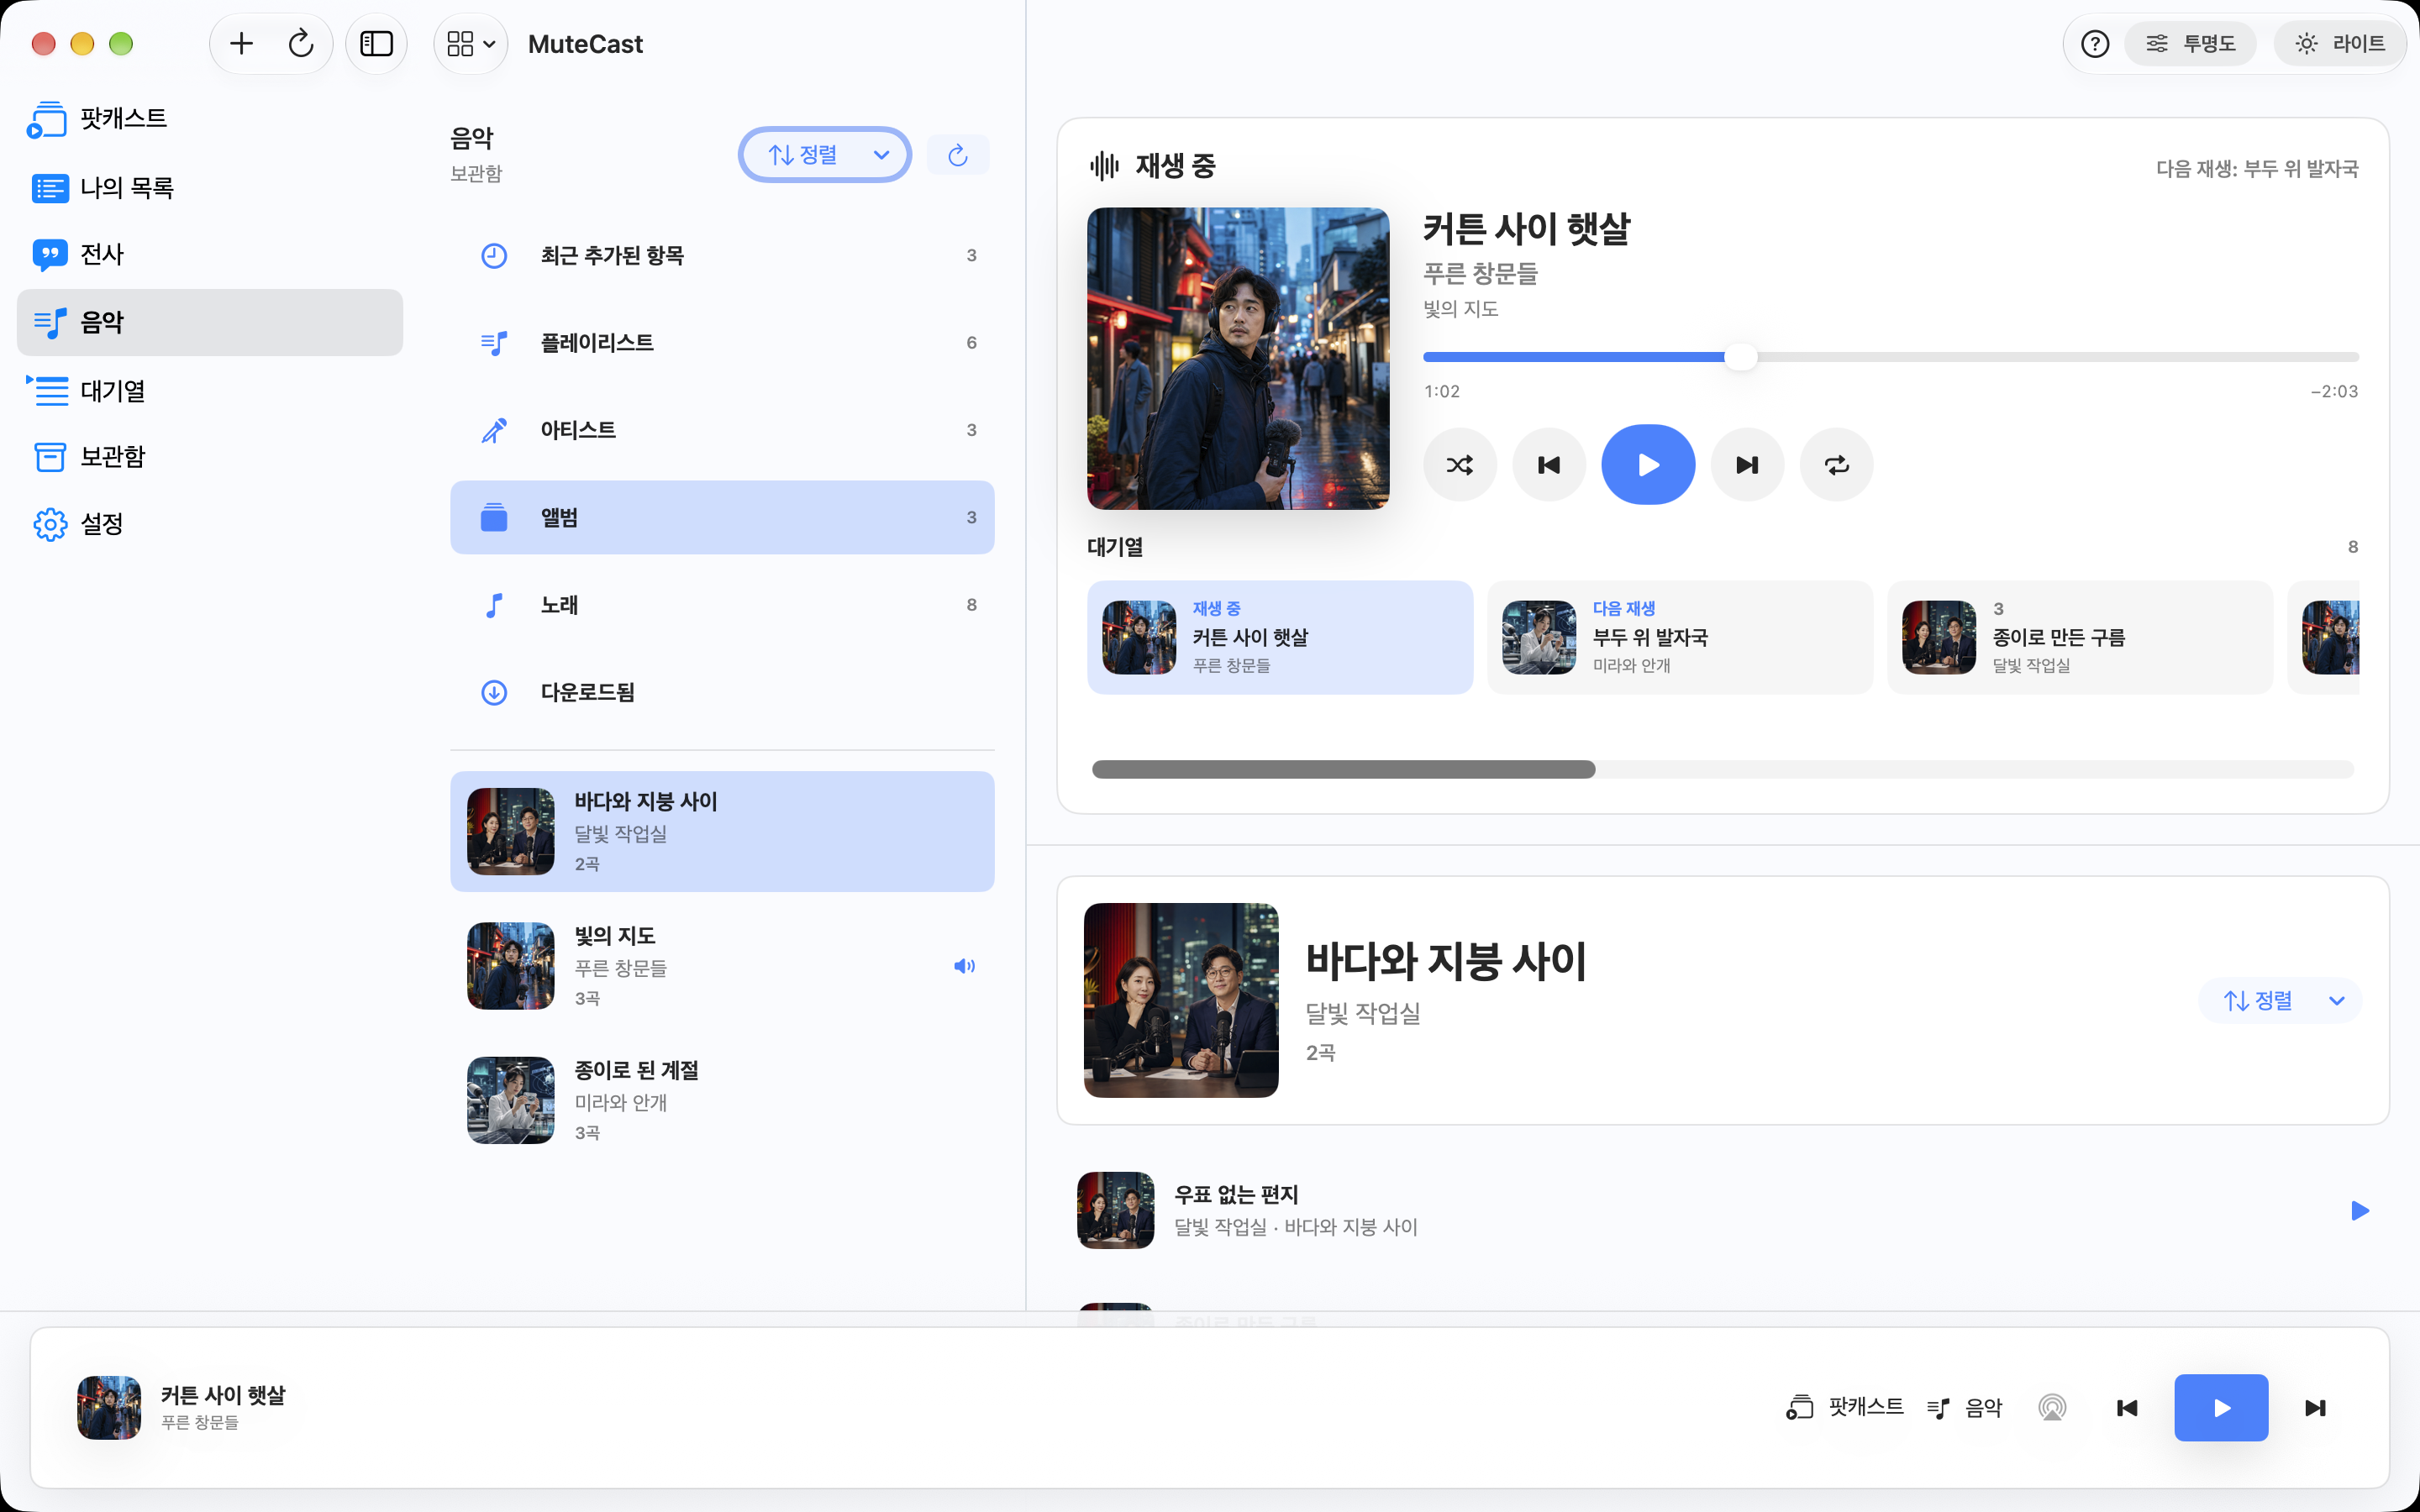Select the 아티스트 row

(722, 430)
